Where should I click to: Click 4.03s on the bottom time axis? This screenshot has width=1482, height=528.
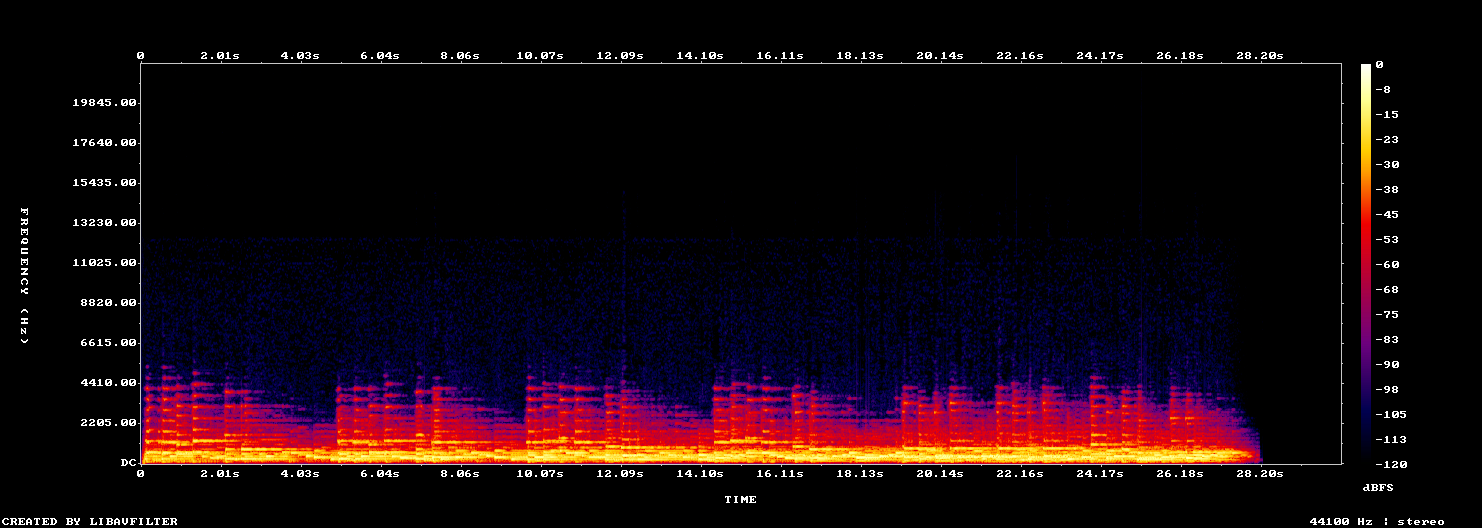300,473
